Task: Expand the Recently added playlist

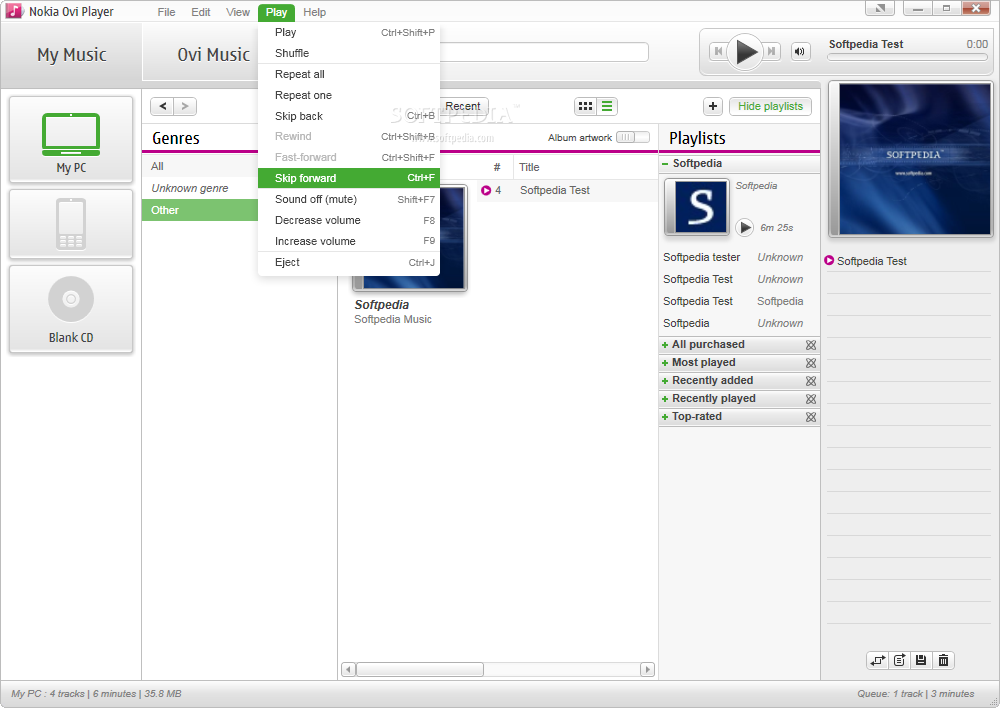Action: click(x=665, y=381)
